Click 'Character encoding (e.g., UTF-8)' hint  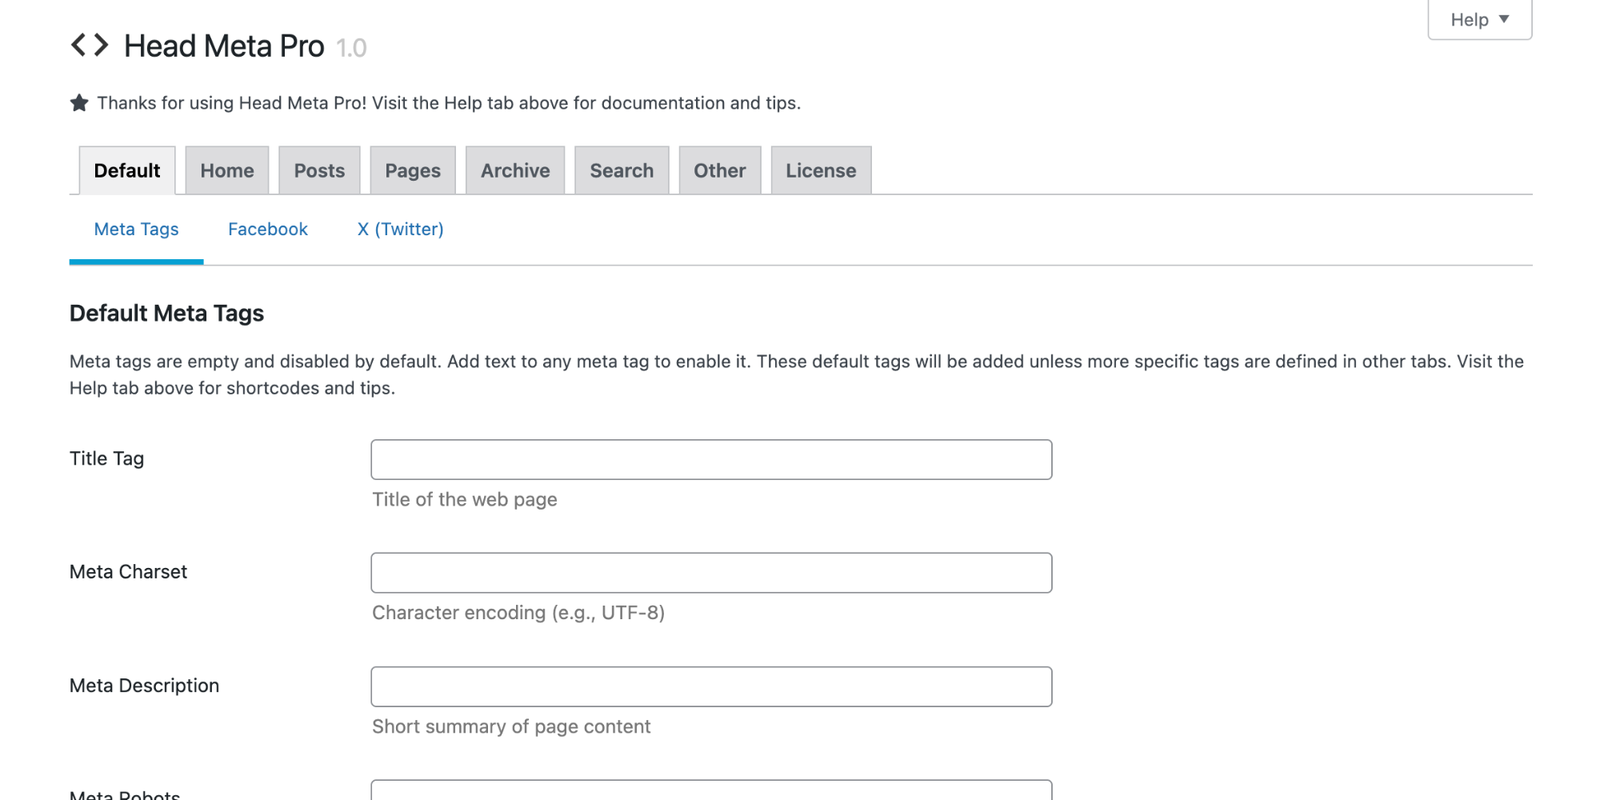point(518,612)
